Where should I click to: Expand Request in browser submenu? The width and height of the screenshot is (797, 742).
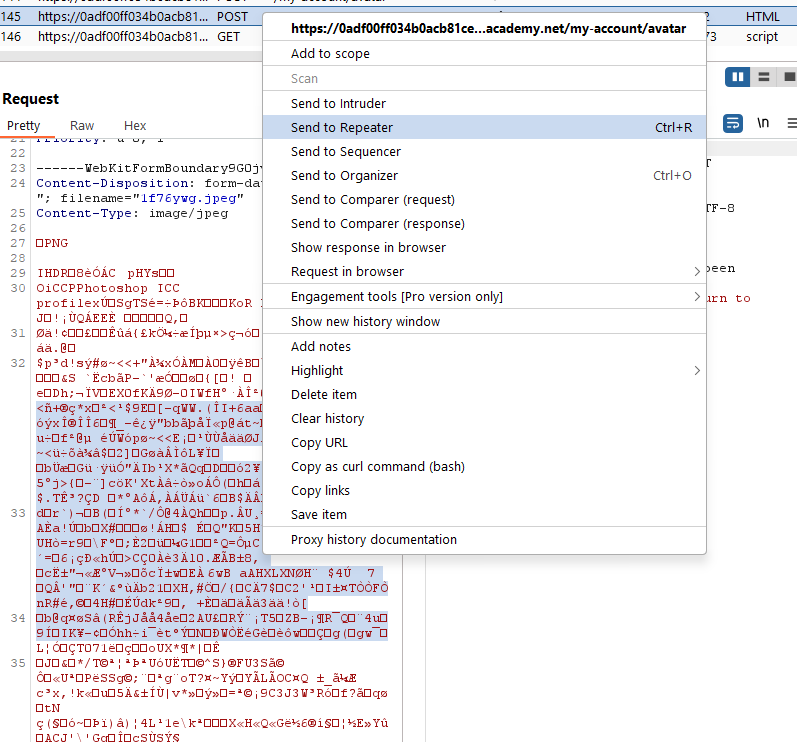coord(484,271)
